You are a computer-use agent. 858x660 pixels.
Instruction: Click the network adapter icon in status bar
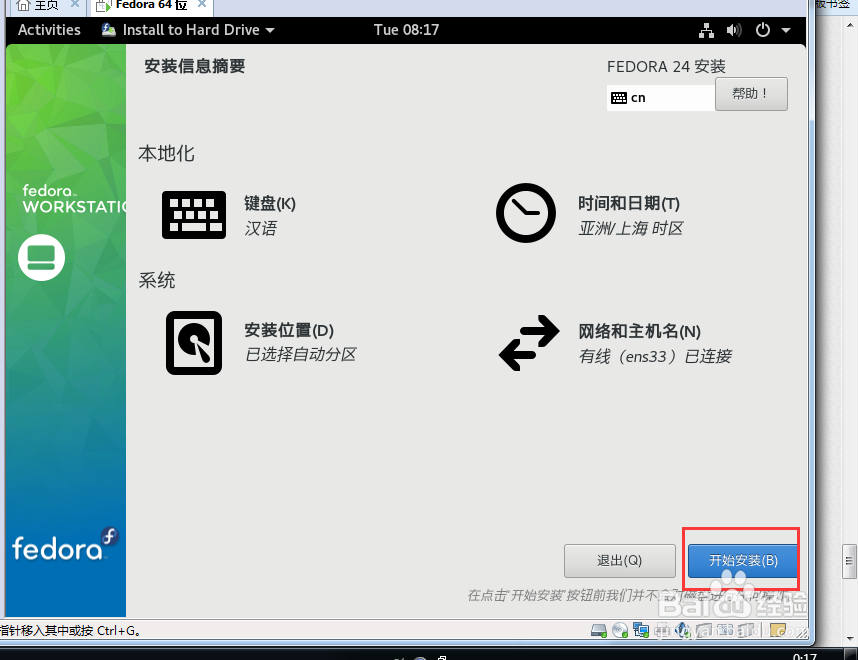point(641,631)
